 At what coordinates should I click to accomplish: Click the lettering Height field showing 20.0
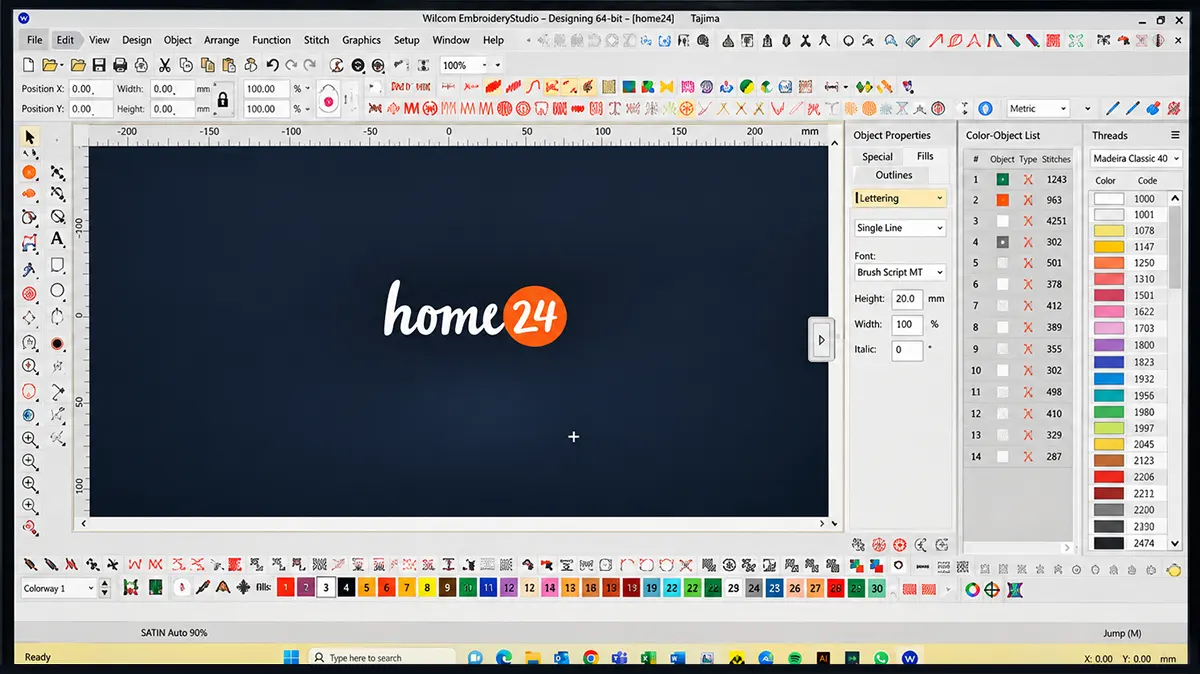tap(908, 298)
